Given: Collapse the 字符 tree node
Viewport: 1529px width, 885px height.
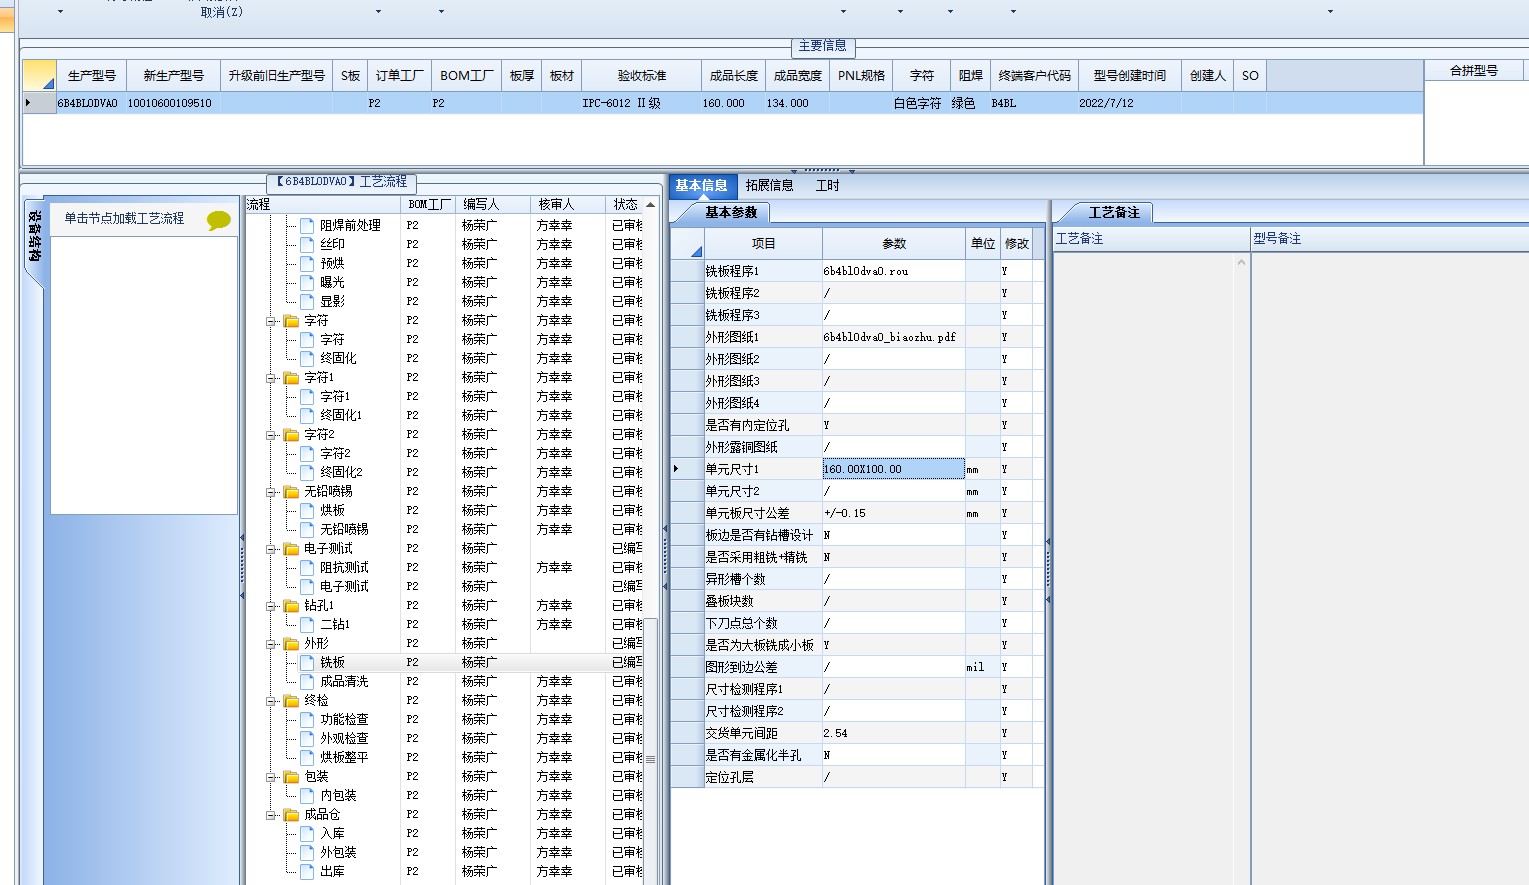Looking at the screenshot, I should 271,321.
